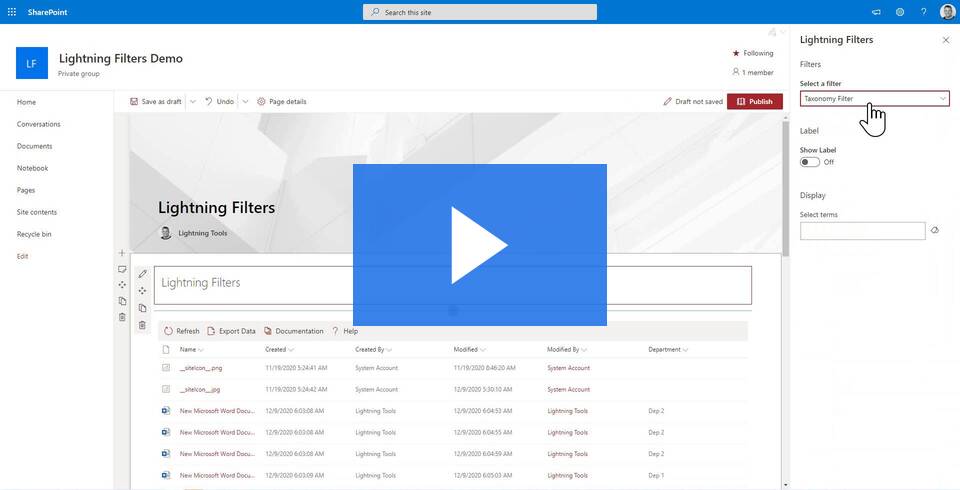Click the duplicate section icon
This screenshot has height=490, width=960.
pos(122,301)
